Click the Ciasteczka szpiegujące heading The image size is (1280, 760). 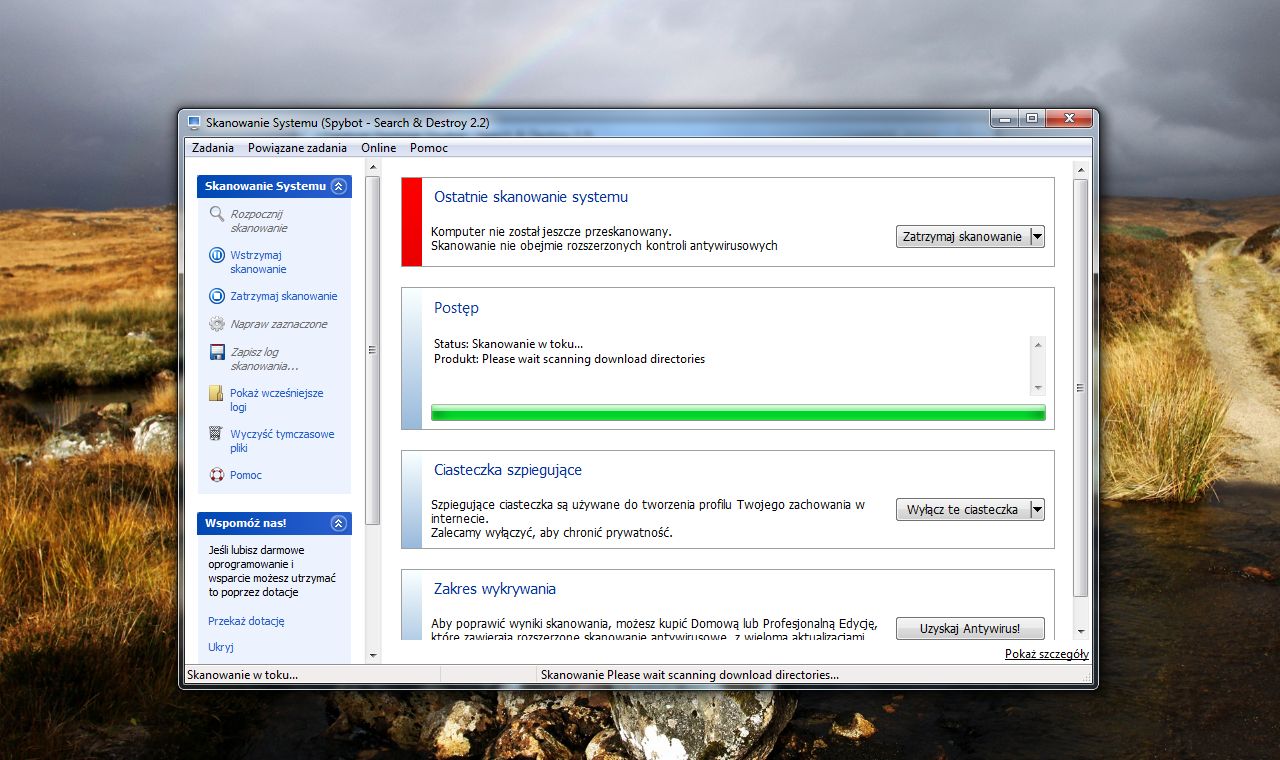508,470
